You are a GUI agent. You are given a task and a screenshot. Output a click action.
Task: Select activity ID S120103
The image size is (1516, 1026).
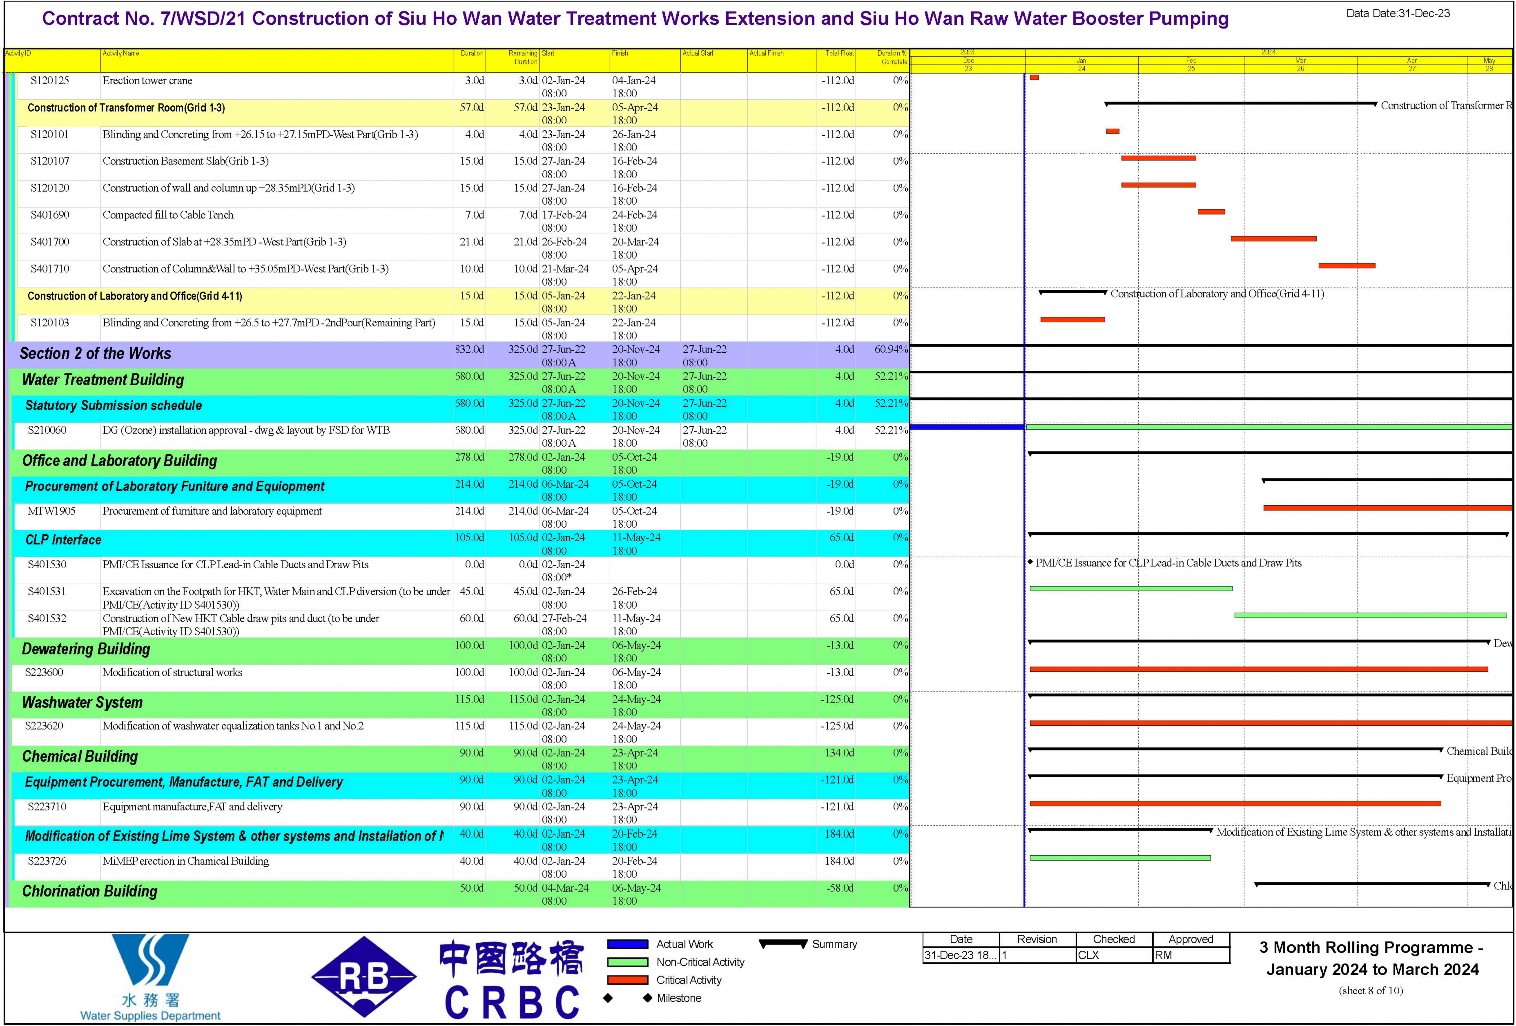tap(49, 323)
